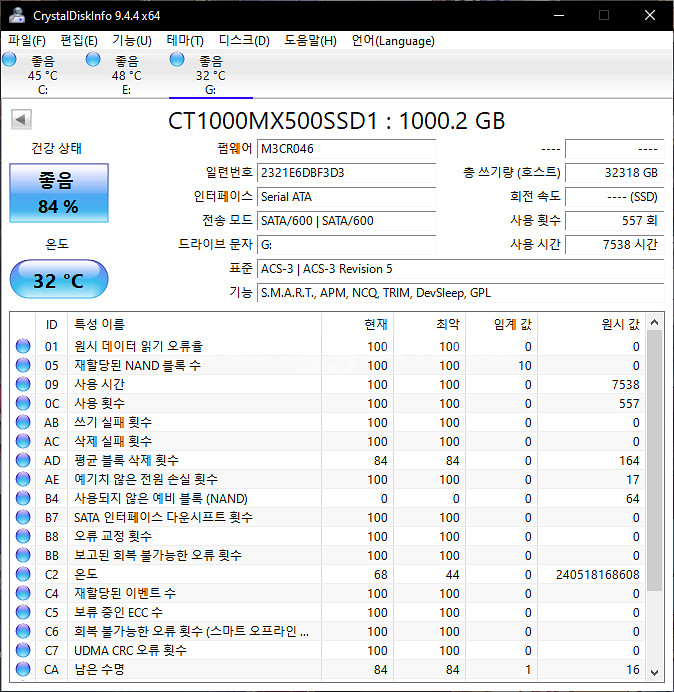Select the E: drive tab at 48 °C
The height and width of the screenshot is (692, 674).
(x=126, y=75)
